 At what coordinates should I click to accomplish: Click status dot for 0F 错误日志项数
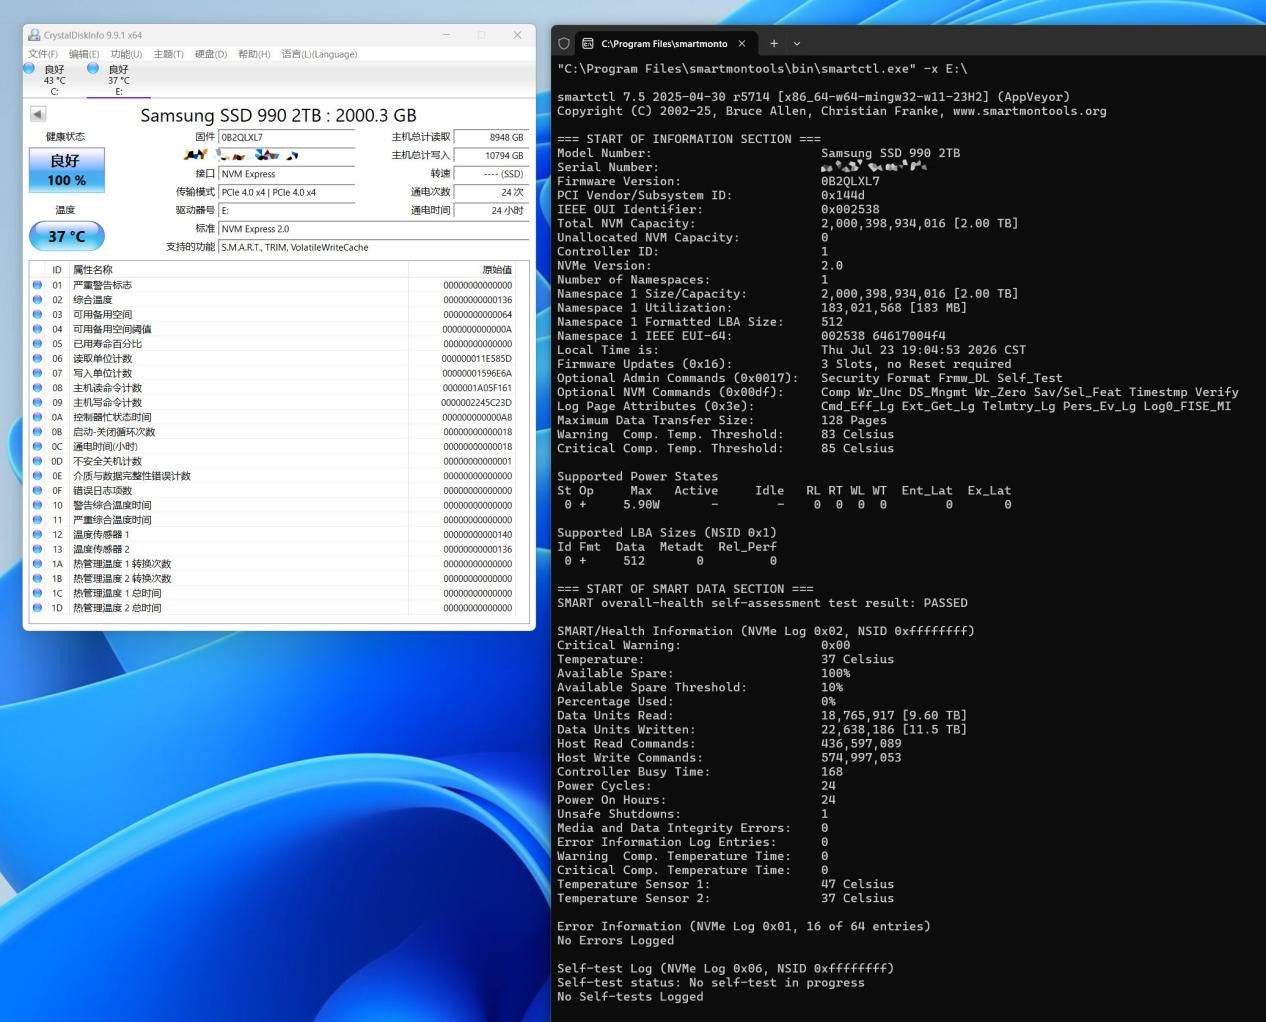38,490
